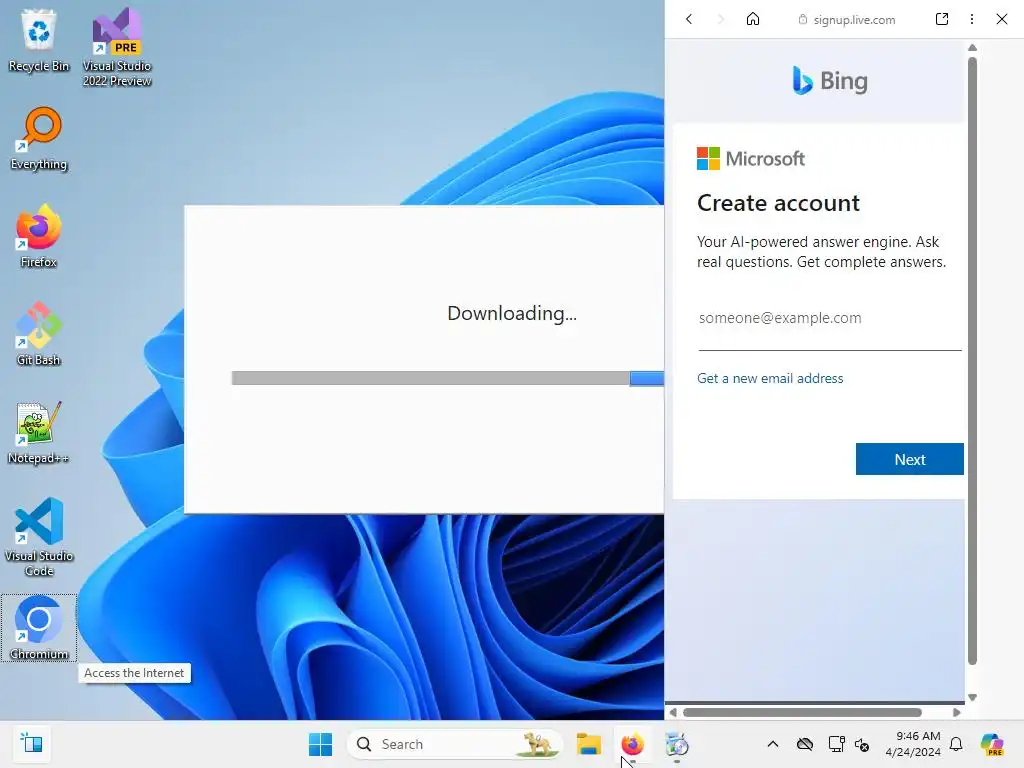Click the Downloading progress bar
Image resolution: width=1024 pixels, height=768 pixels.
447,378
